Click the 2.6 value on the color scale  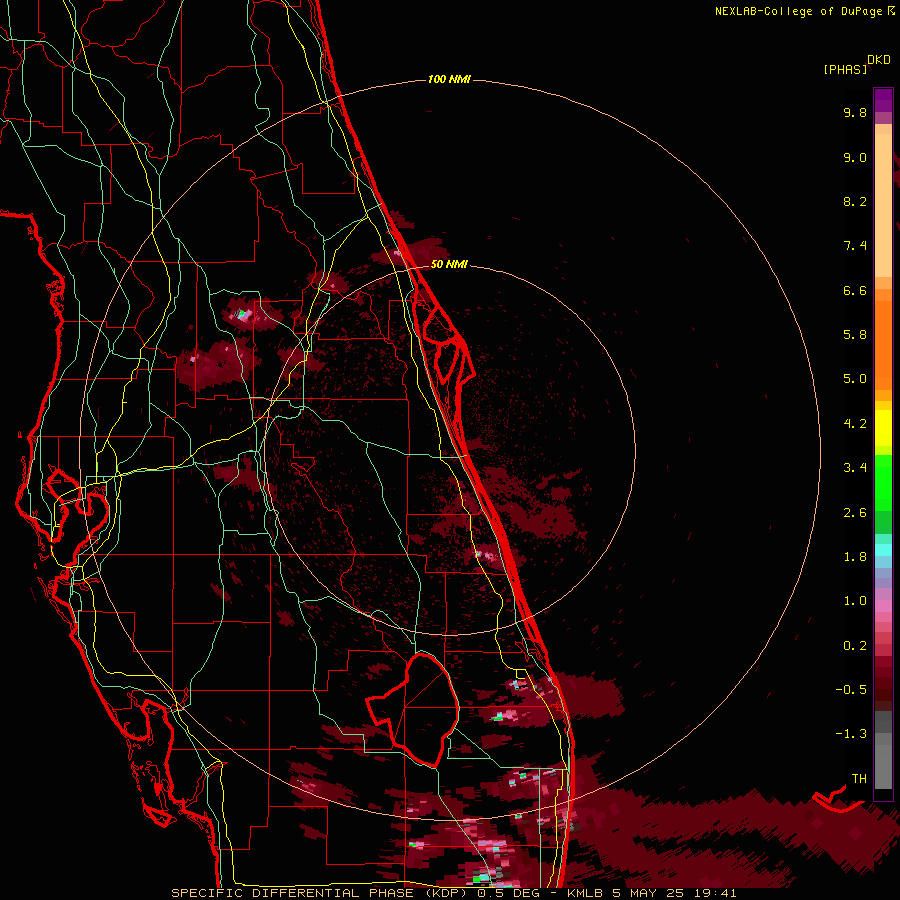tap(855, 513)
